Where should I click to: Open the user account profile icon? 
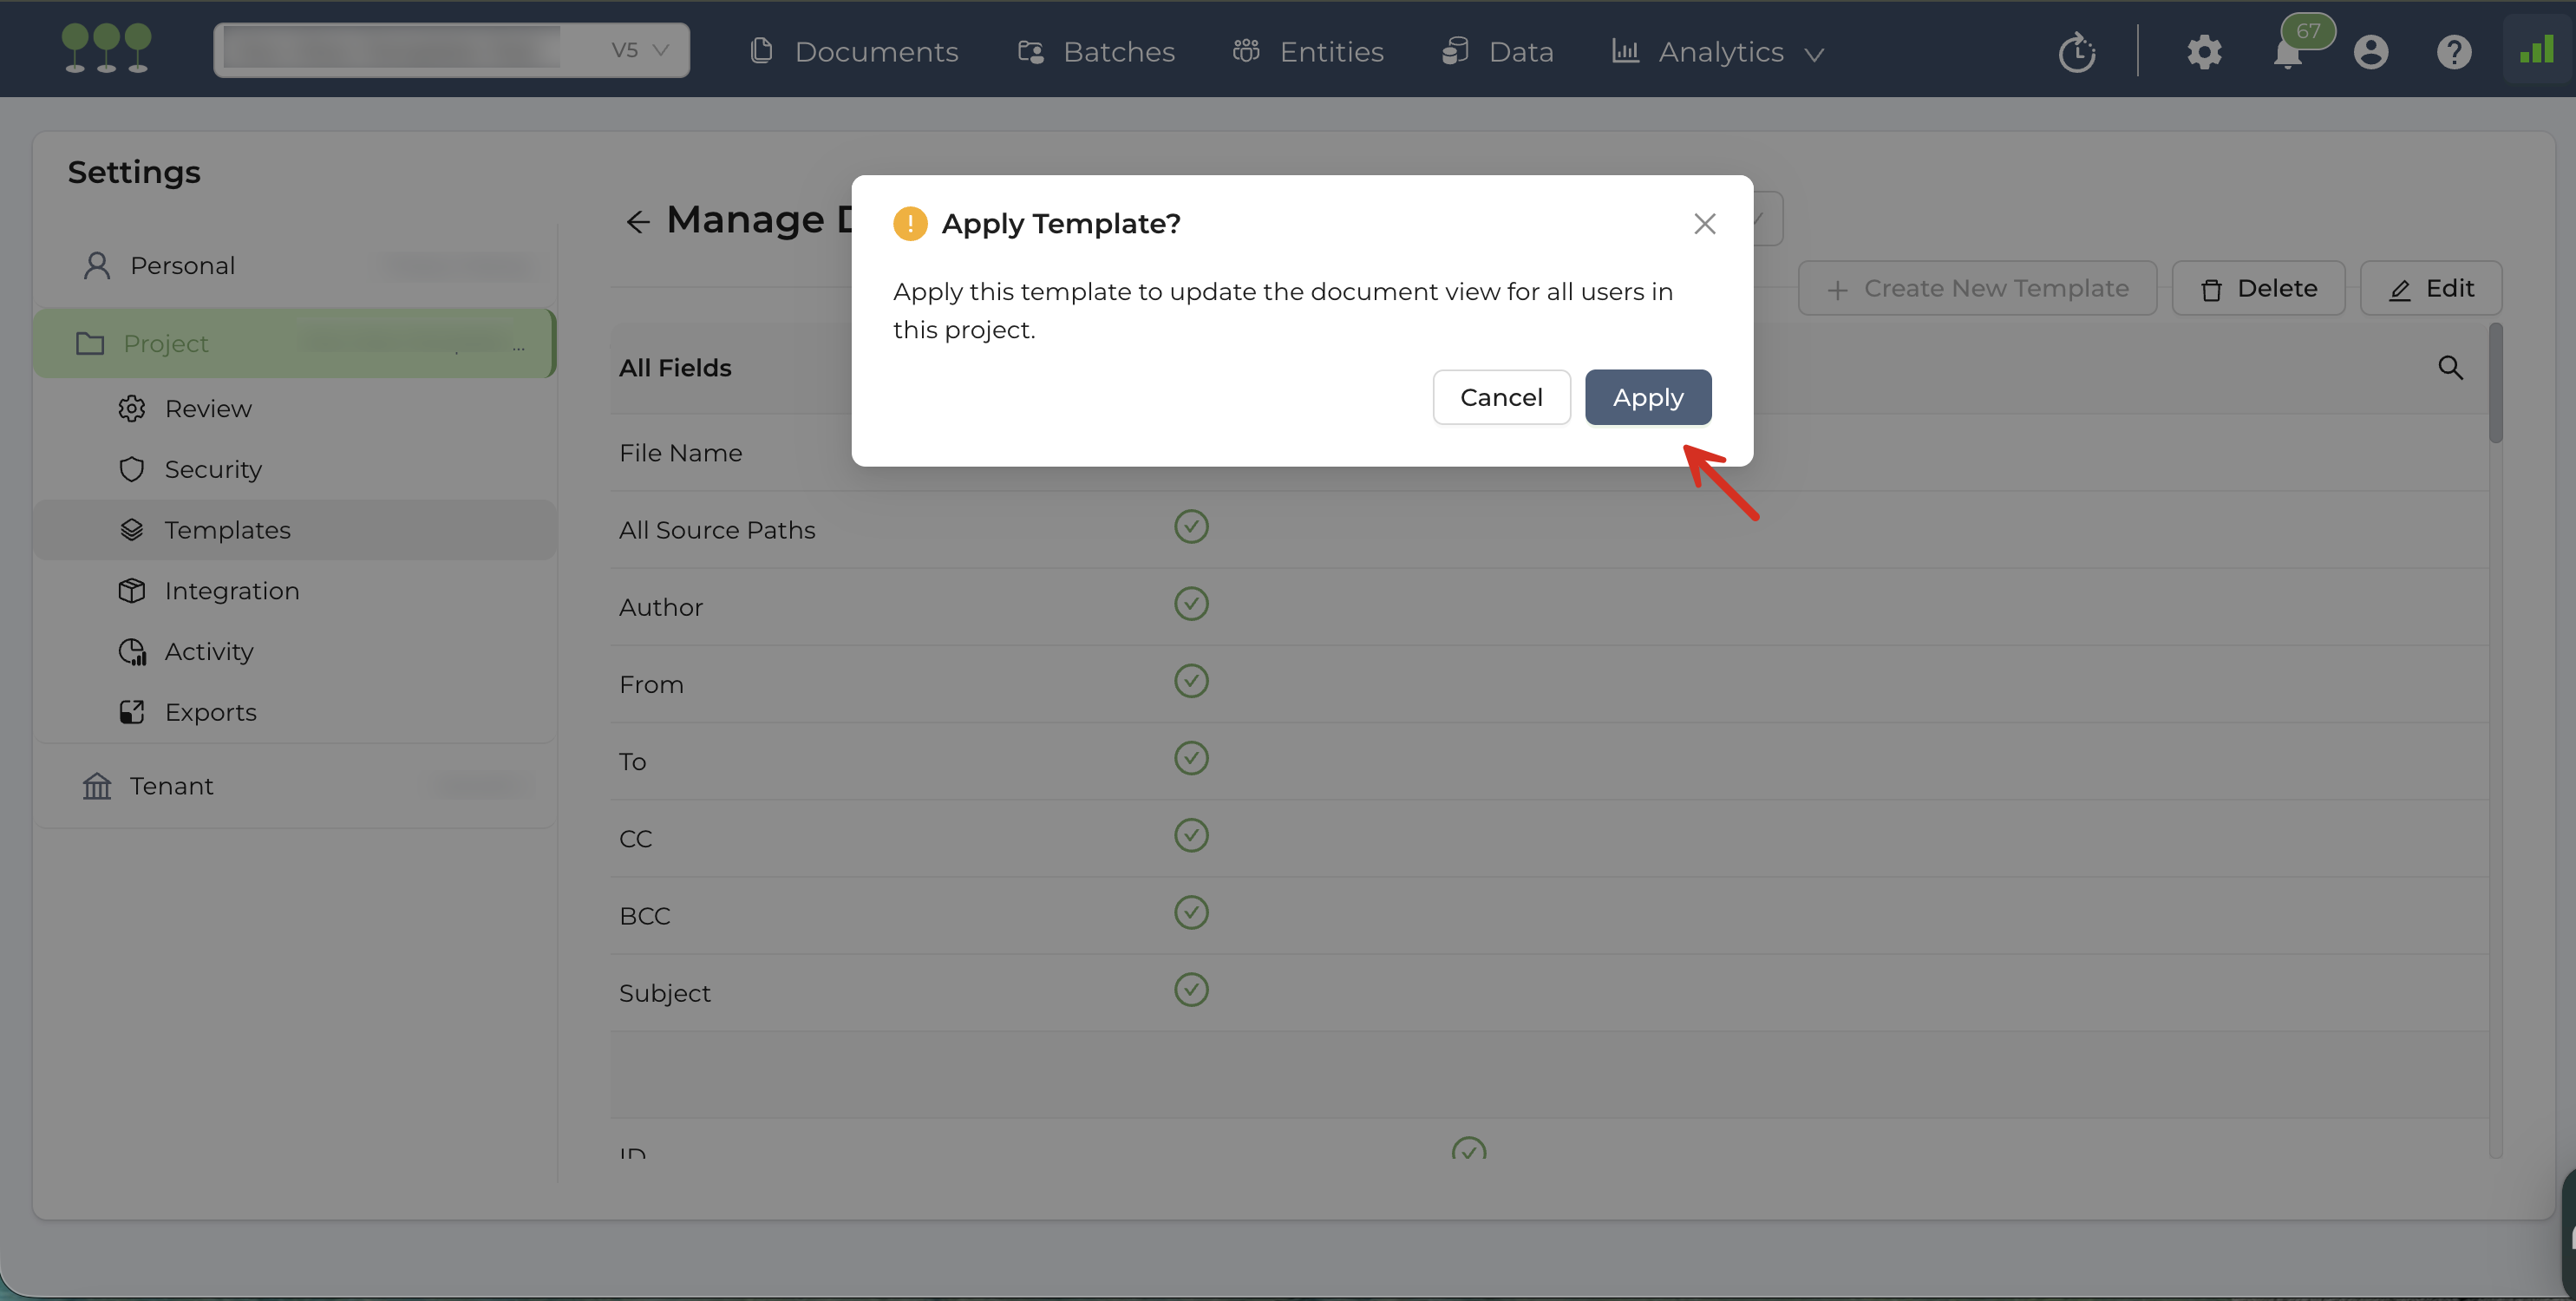point(2370,52)
